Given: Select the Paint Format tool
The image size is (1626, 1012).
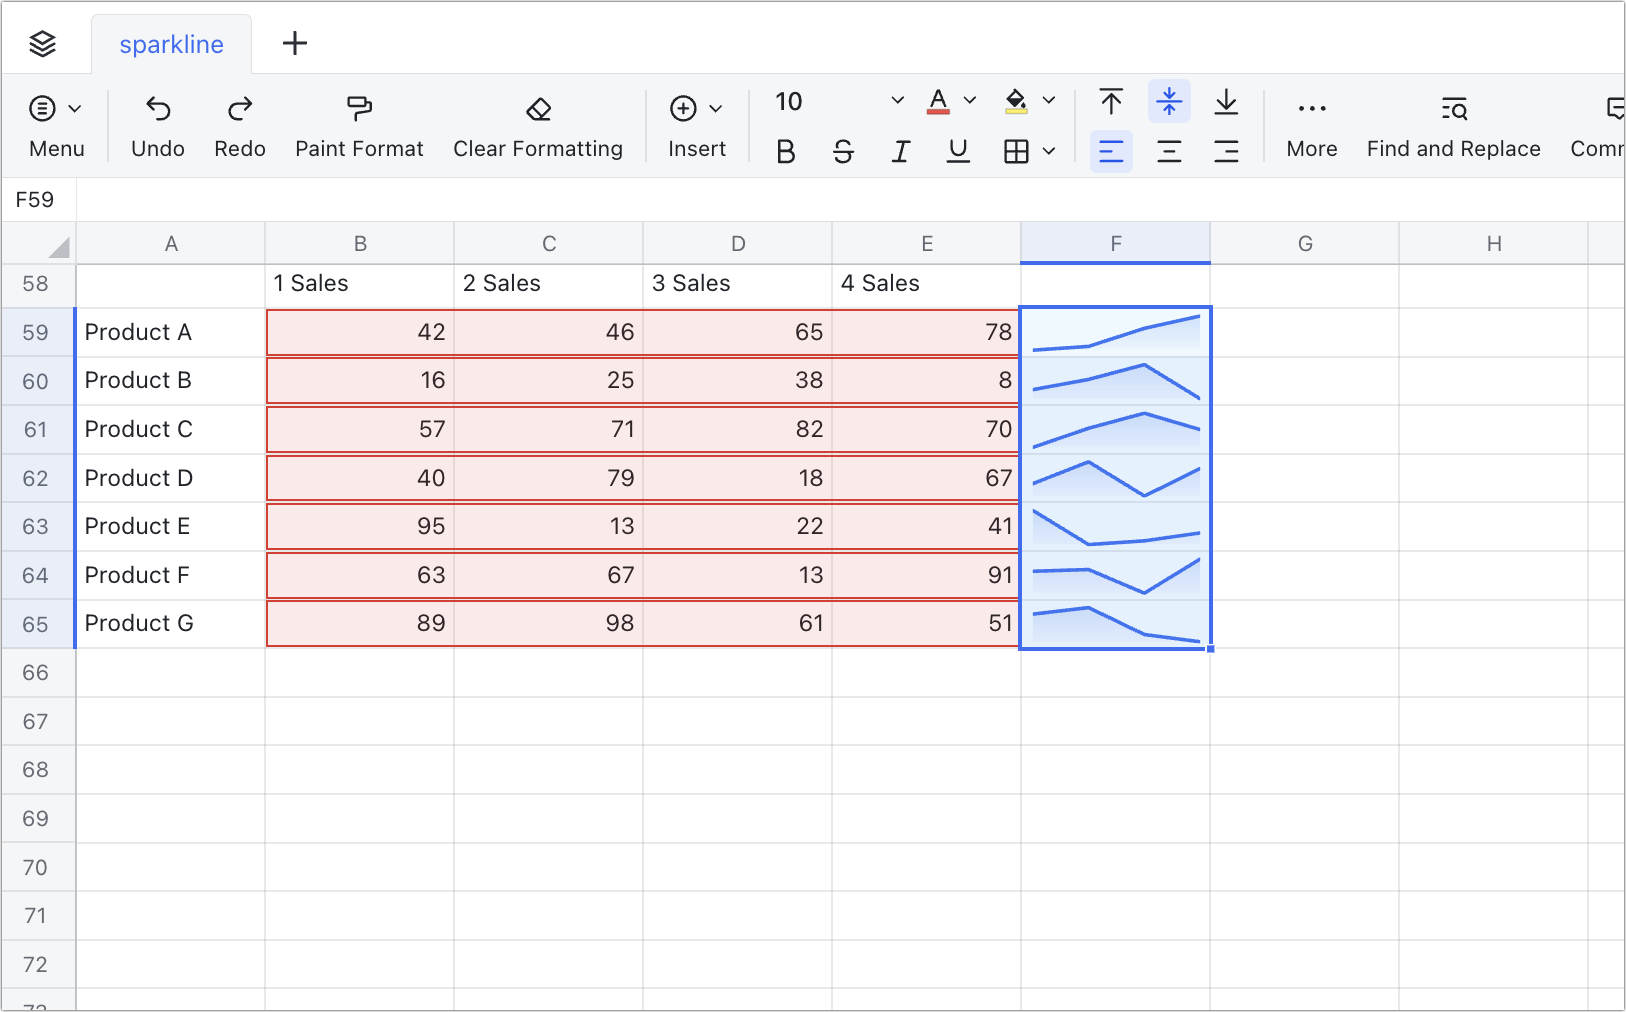Looking at the screenshot, I should pyautogui.click(x=358, y=123).
